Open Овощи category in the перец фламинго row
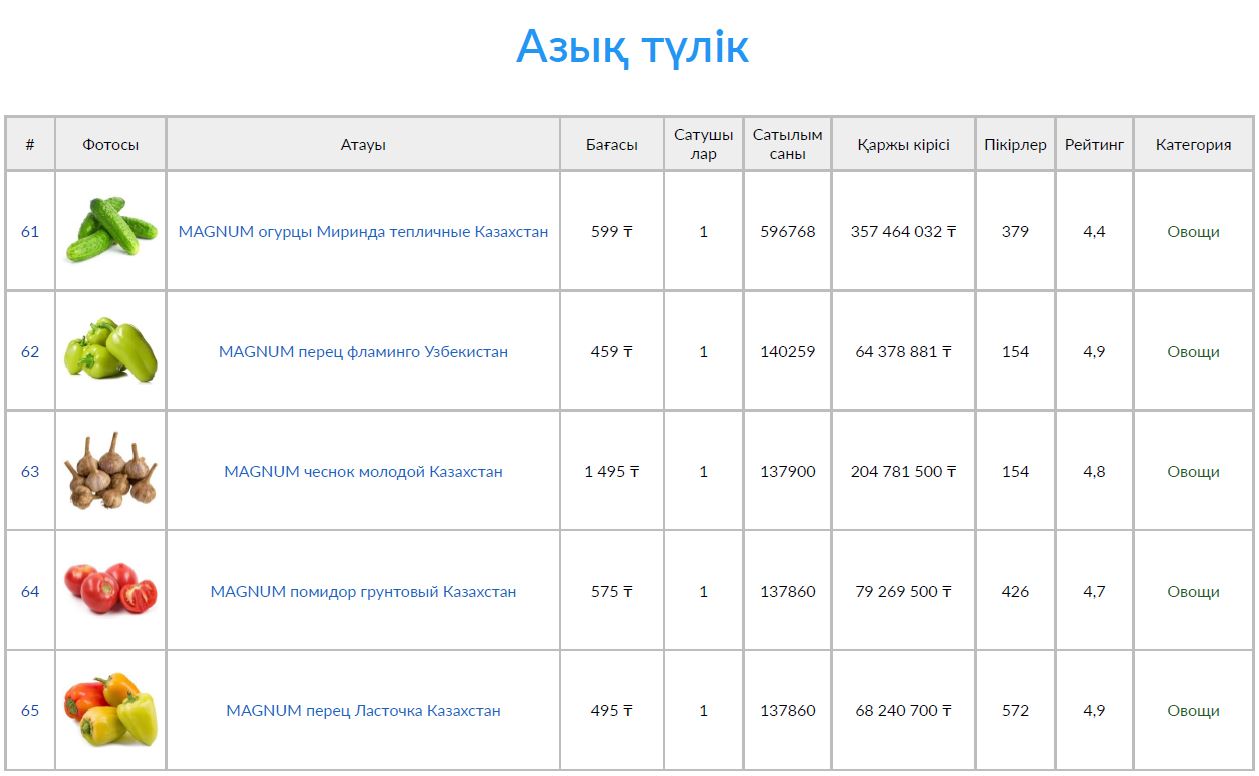Screen dimensions: 1259x776 [x=1193, y=351]
